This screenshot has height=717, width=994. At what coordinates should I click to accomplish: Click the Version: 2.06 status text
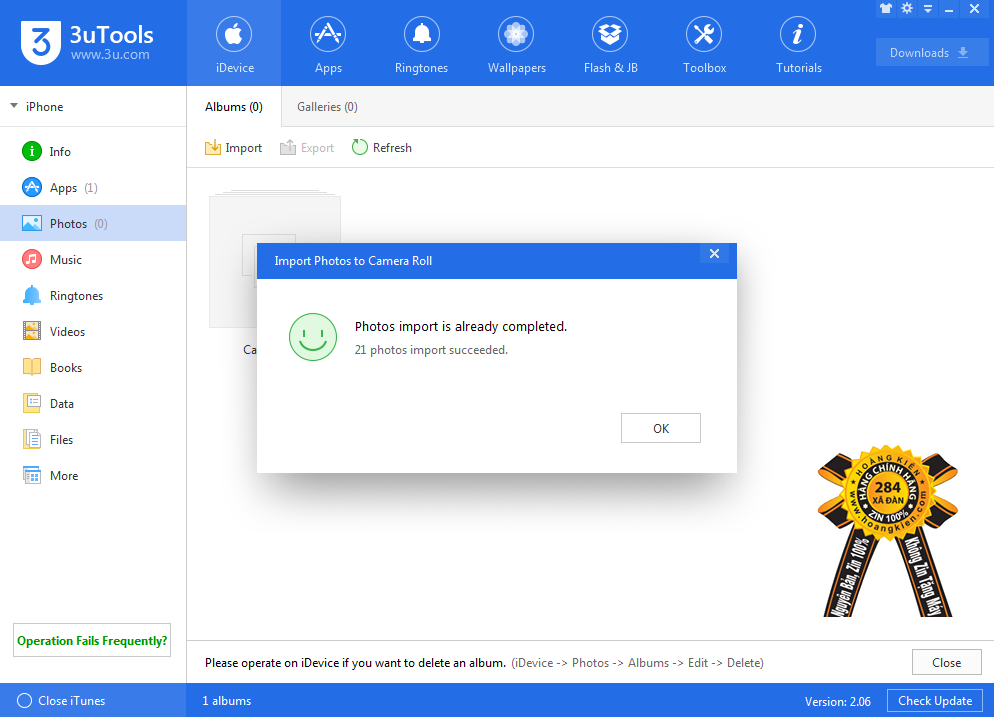[837, 701]
